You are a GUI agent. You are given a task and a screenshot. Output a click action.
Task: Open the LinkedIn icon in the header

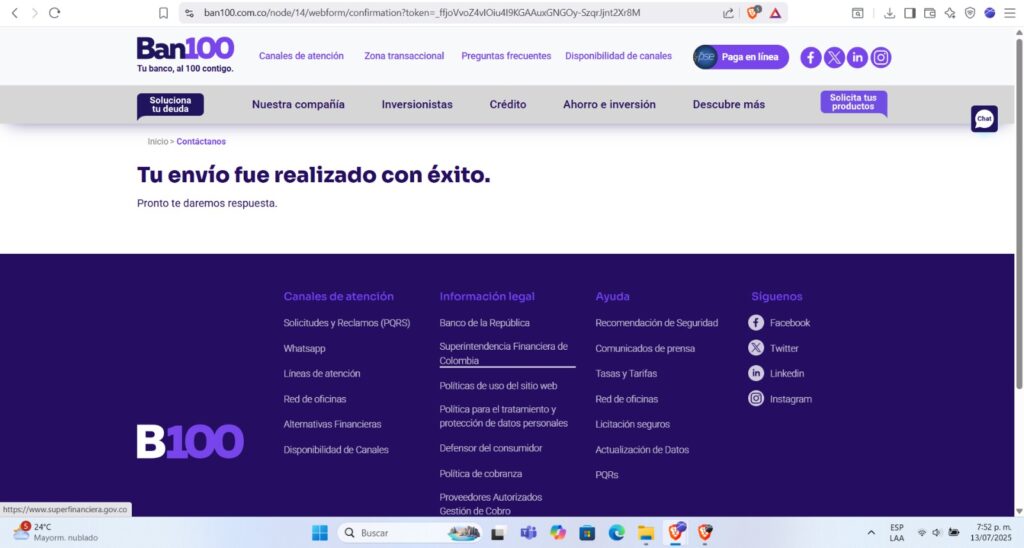[x=857, y=57]
